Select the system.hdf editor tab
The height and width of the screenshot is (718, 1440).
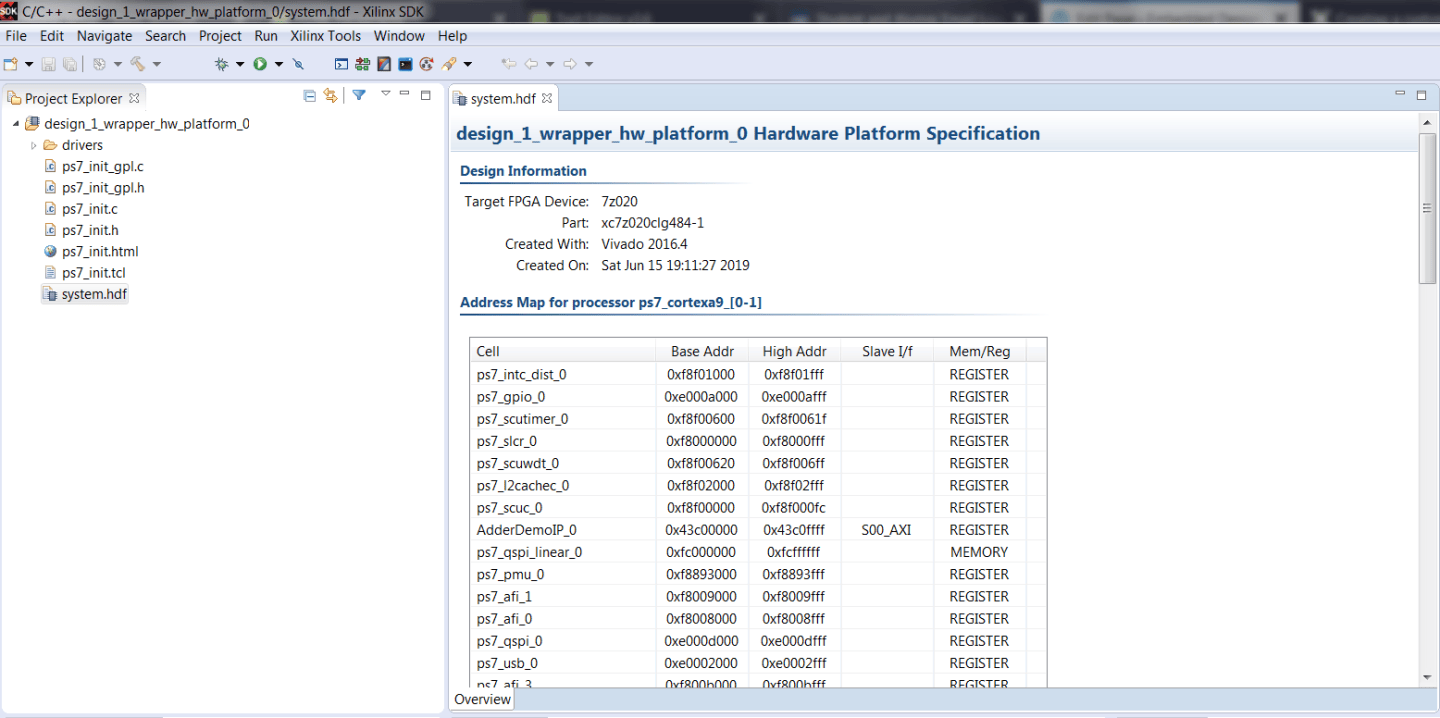point(503,98)
